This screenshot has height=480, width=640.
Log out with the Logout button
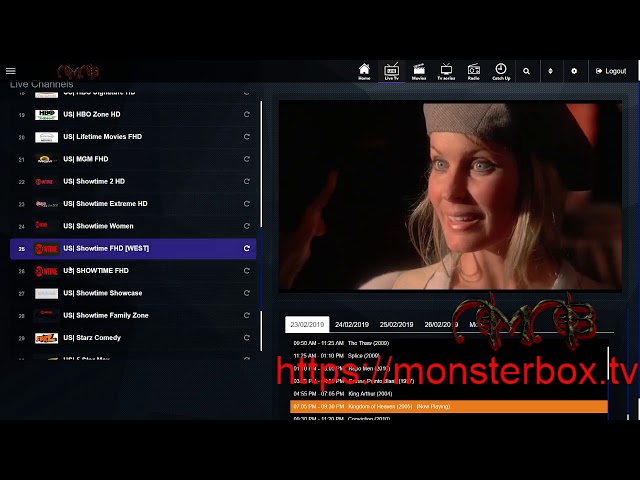pos(611,71)
